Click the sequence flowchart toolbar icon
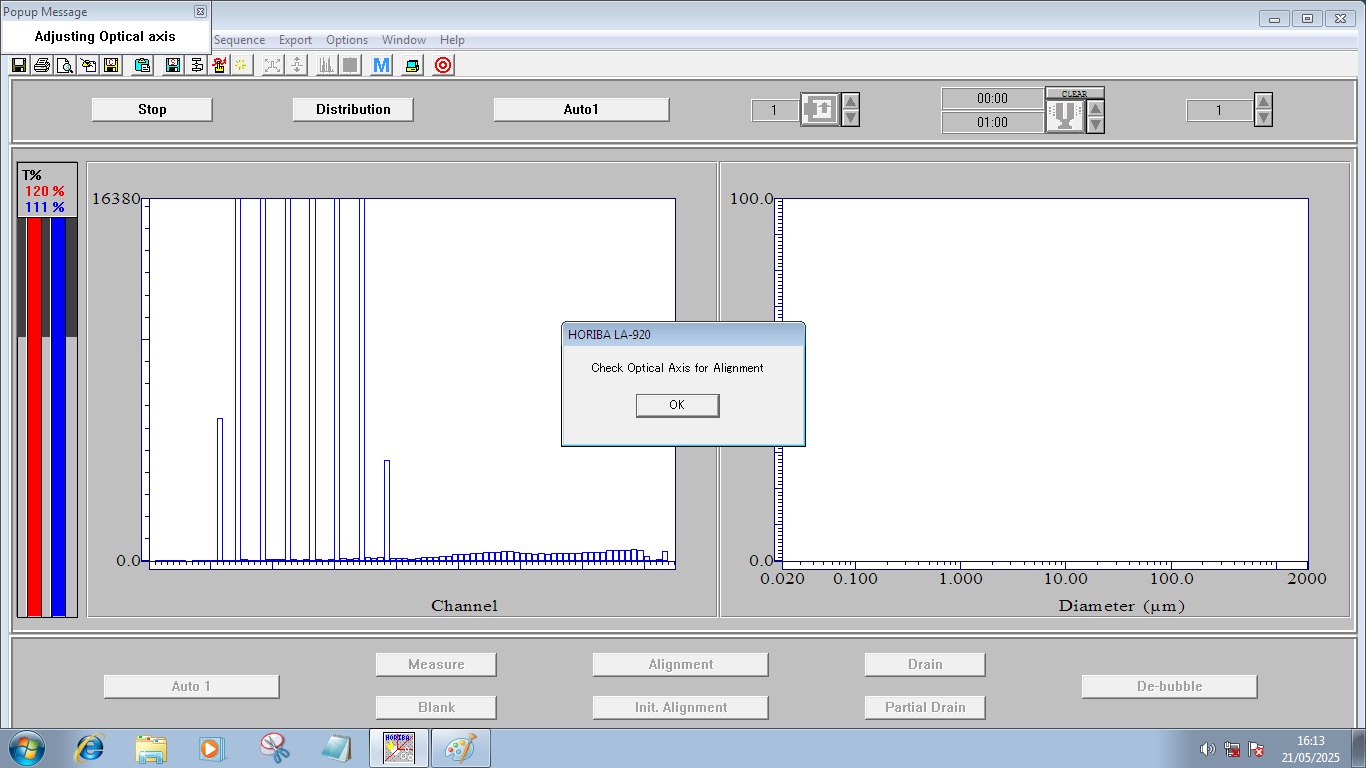 [196, 65]
